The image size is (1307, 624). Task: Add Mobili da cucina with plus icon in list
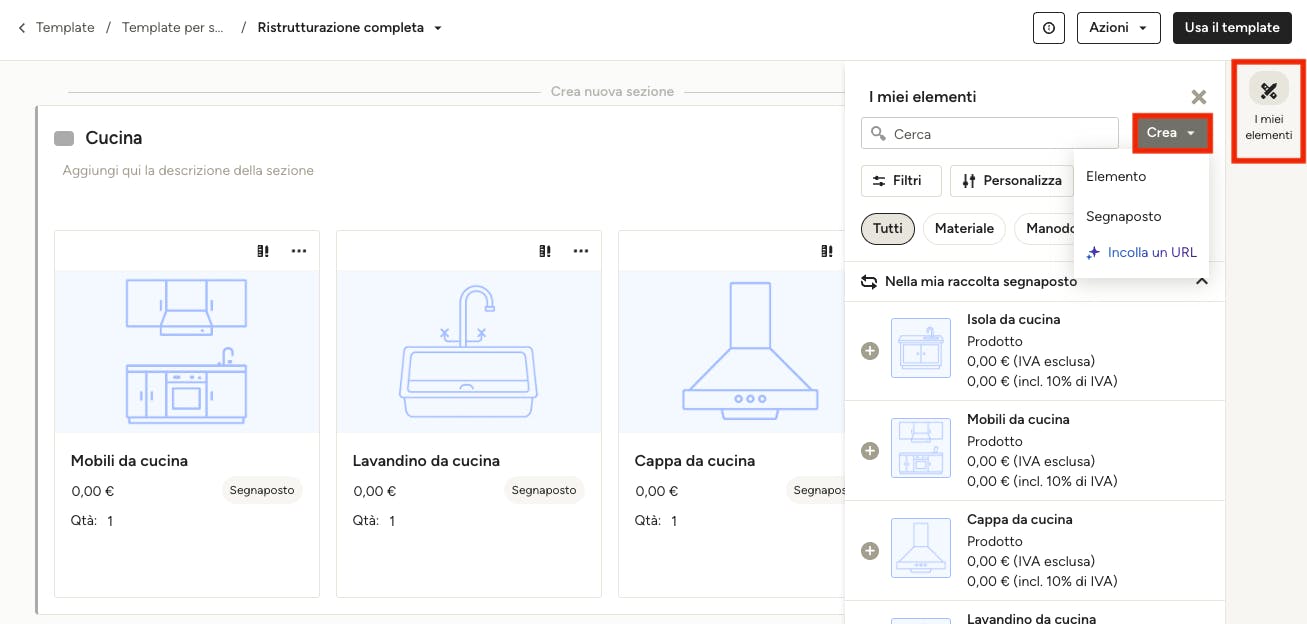(870, 451)
